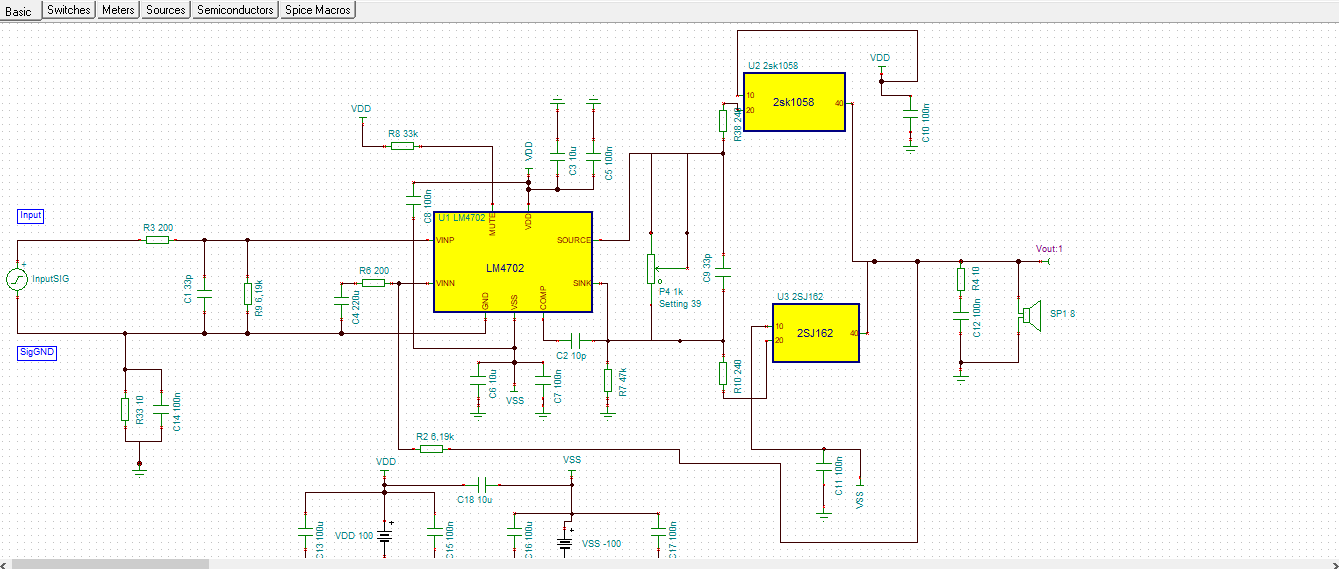Select resistor R4 10

tap(961, 278)
